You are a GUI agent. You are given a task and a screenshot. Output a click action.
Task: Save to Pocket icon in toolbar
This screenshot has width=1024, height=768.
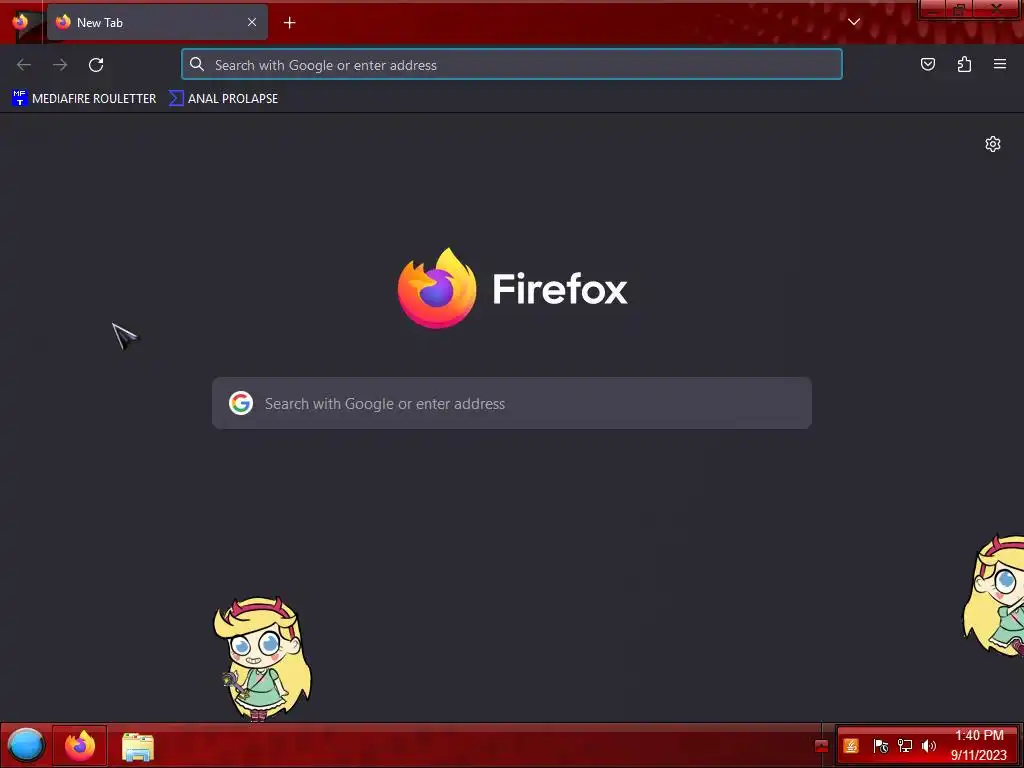pos(927,64)
